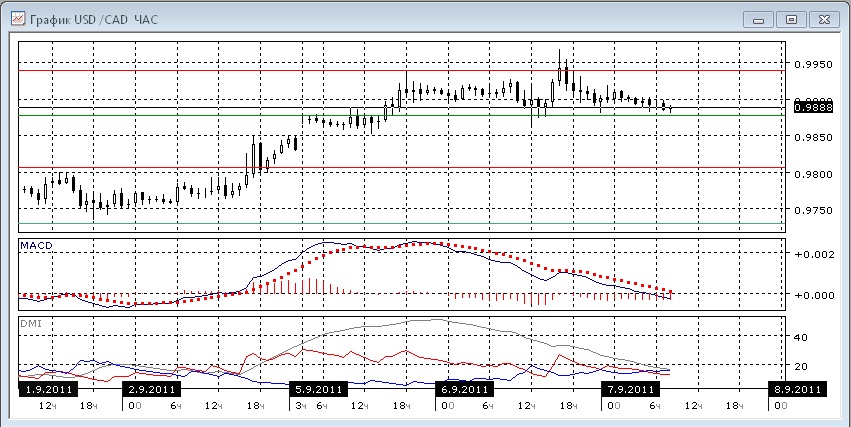Maximize the USD/CAD chart window
The height and width of the screenshot is (427, 851).
tap(791, 20)
